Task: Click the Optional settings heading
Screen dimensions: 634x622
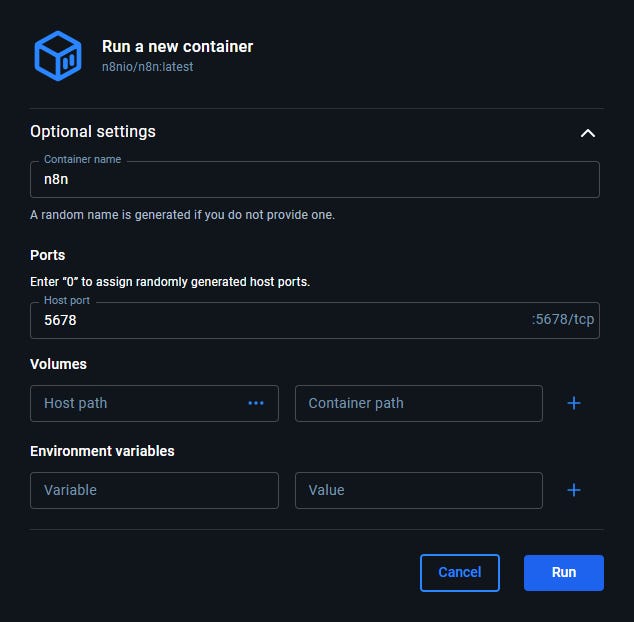Action: pyautogui.click(x=93, y=132)
